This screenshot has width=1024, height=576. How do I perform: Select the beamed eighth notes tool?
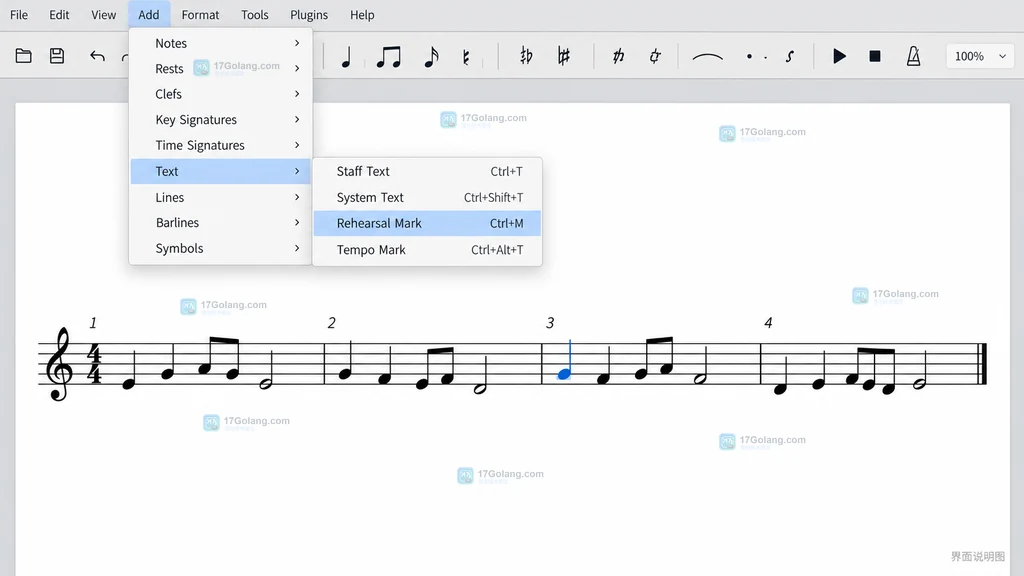tap(389, 57)
